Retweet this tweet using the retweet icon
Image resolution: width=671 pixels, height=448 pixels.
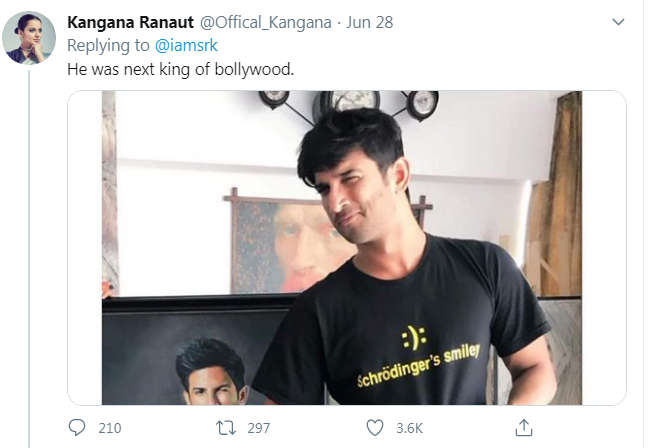tap(226, 428)
